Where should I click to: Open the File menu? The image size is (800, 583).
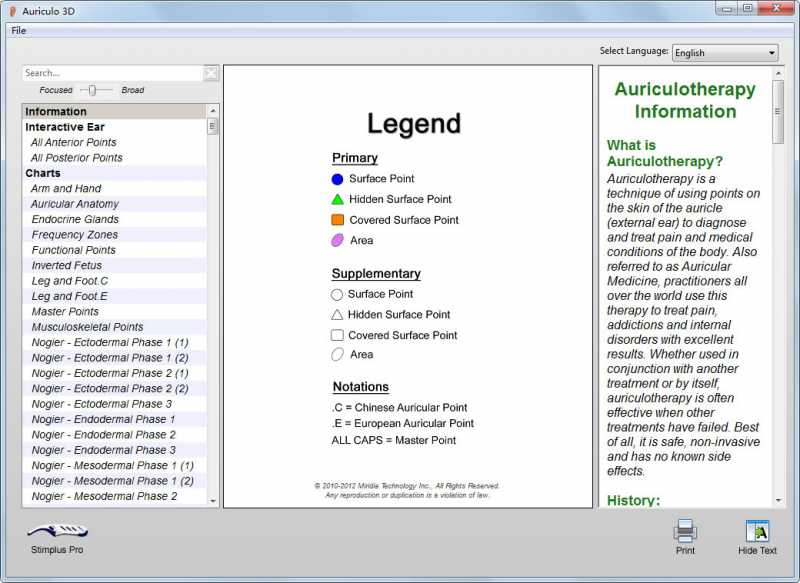19,30
